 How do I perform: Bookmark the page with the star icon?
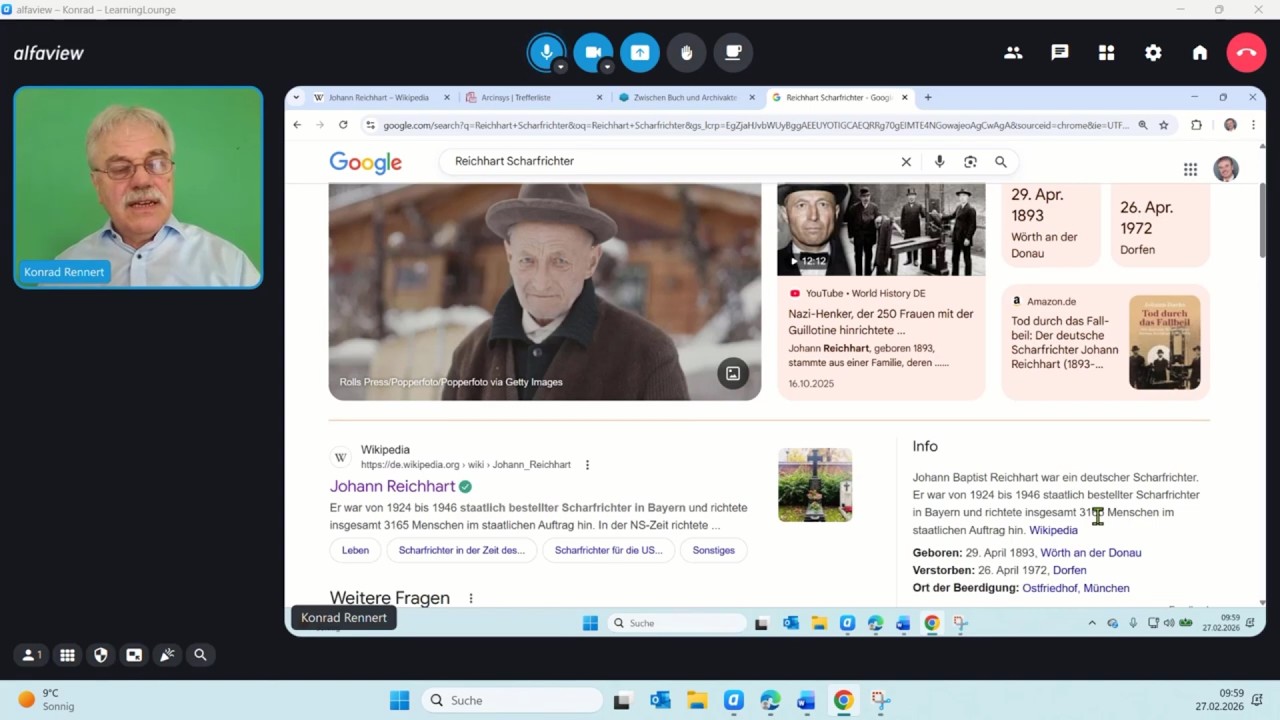point(1164,125)
